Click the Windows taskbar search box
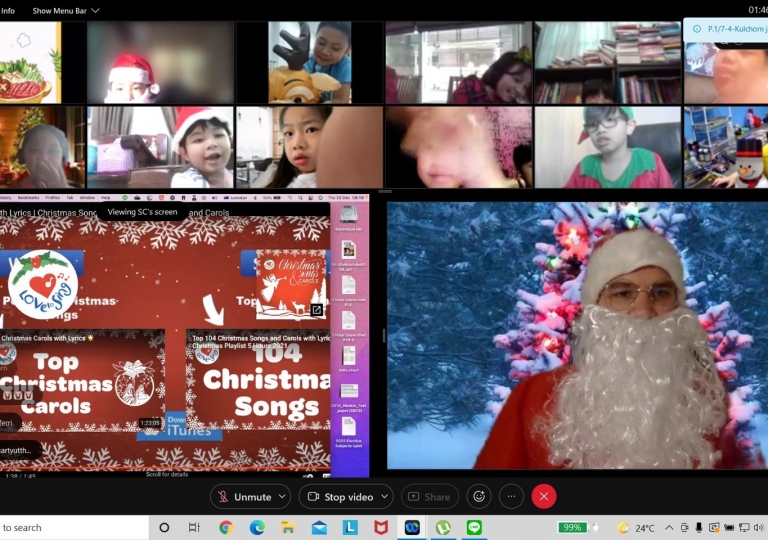This screenshot has width=768, height=540. pos(73,528)
